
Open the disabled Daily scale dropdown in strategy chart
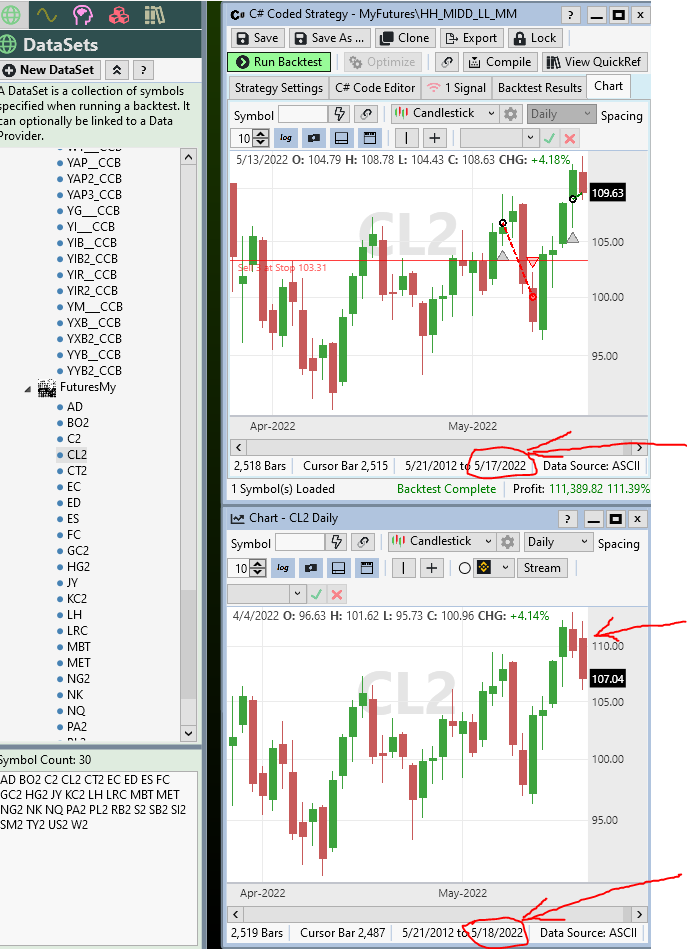coord(560,114)
